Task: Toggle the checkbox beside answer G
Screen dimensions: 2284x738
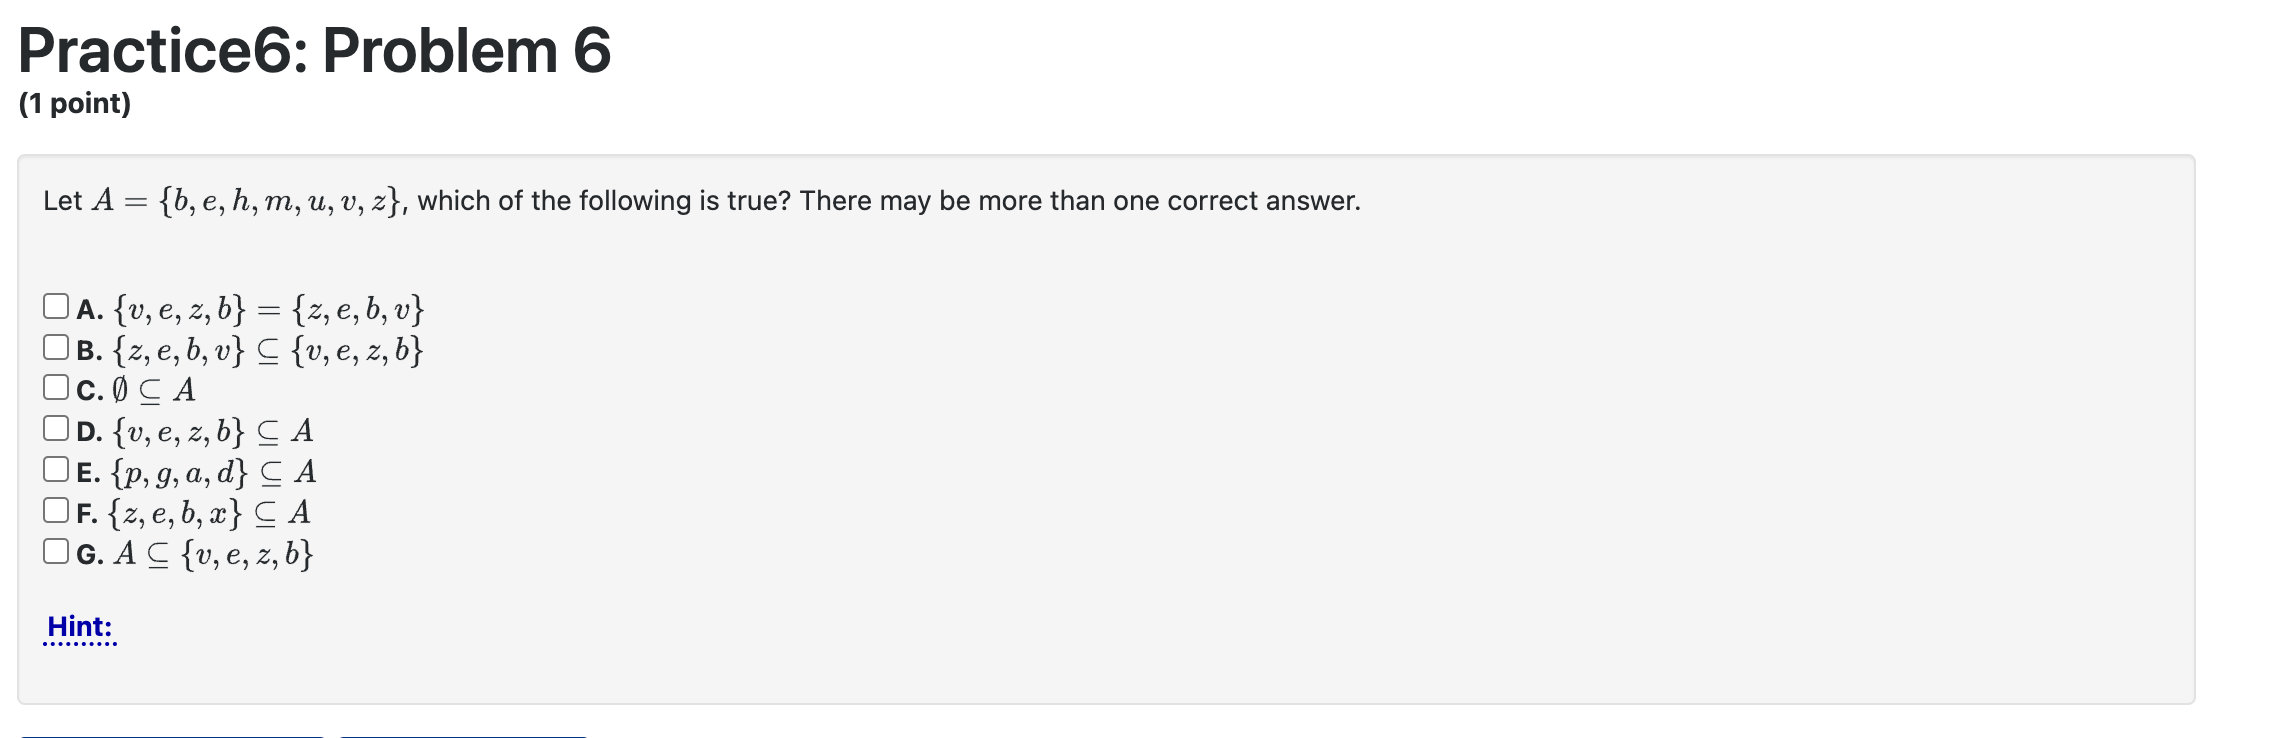Action: pyautogui.click(x=54, y=552)
